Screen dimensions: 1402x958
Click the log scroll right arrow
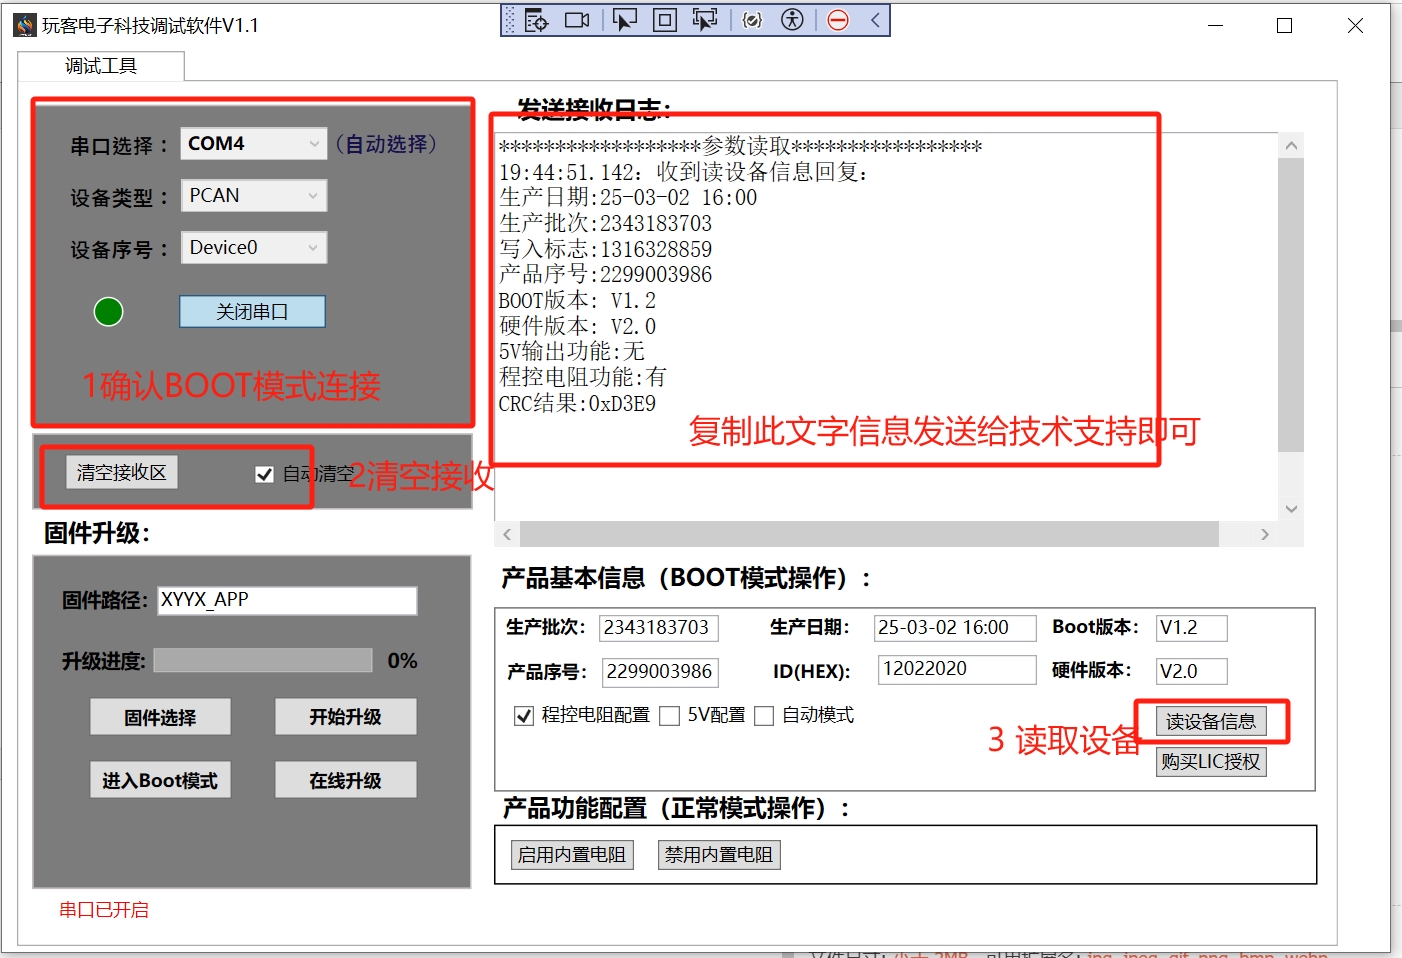1265,535
